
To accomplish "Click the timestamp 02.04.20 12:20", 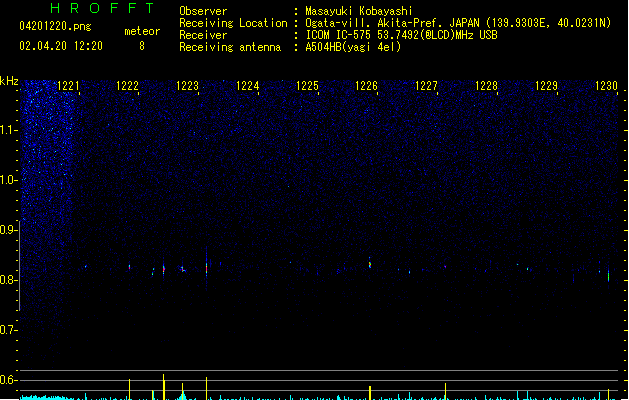I will [61, 46].
